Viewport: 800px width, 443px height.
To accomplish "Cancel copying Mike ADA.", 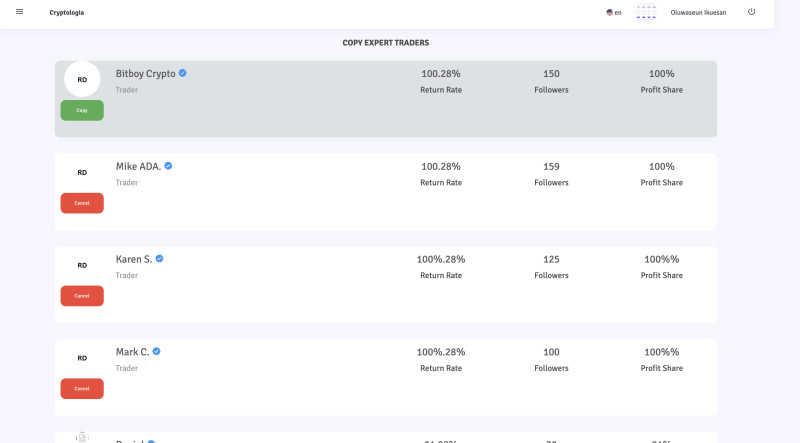I will tap(82, 203).
